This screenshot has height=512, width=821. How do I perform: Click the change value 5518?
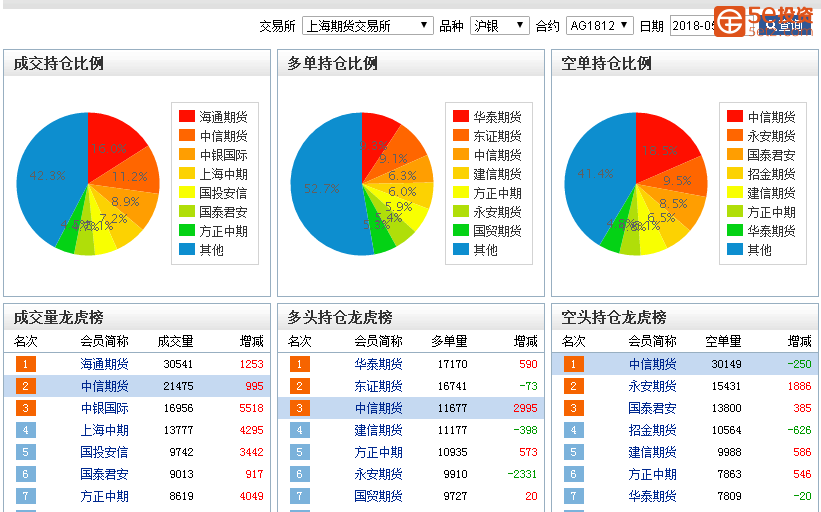coord(251,408)
